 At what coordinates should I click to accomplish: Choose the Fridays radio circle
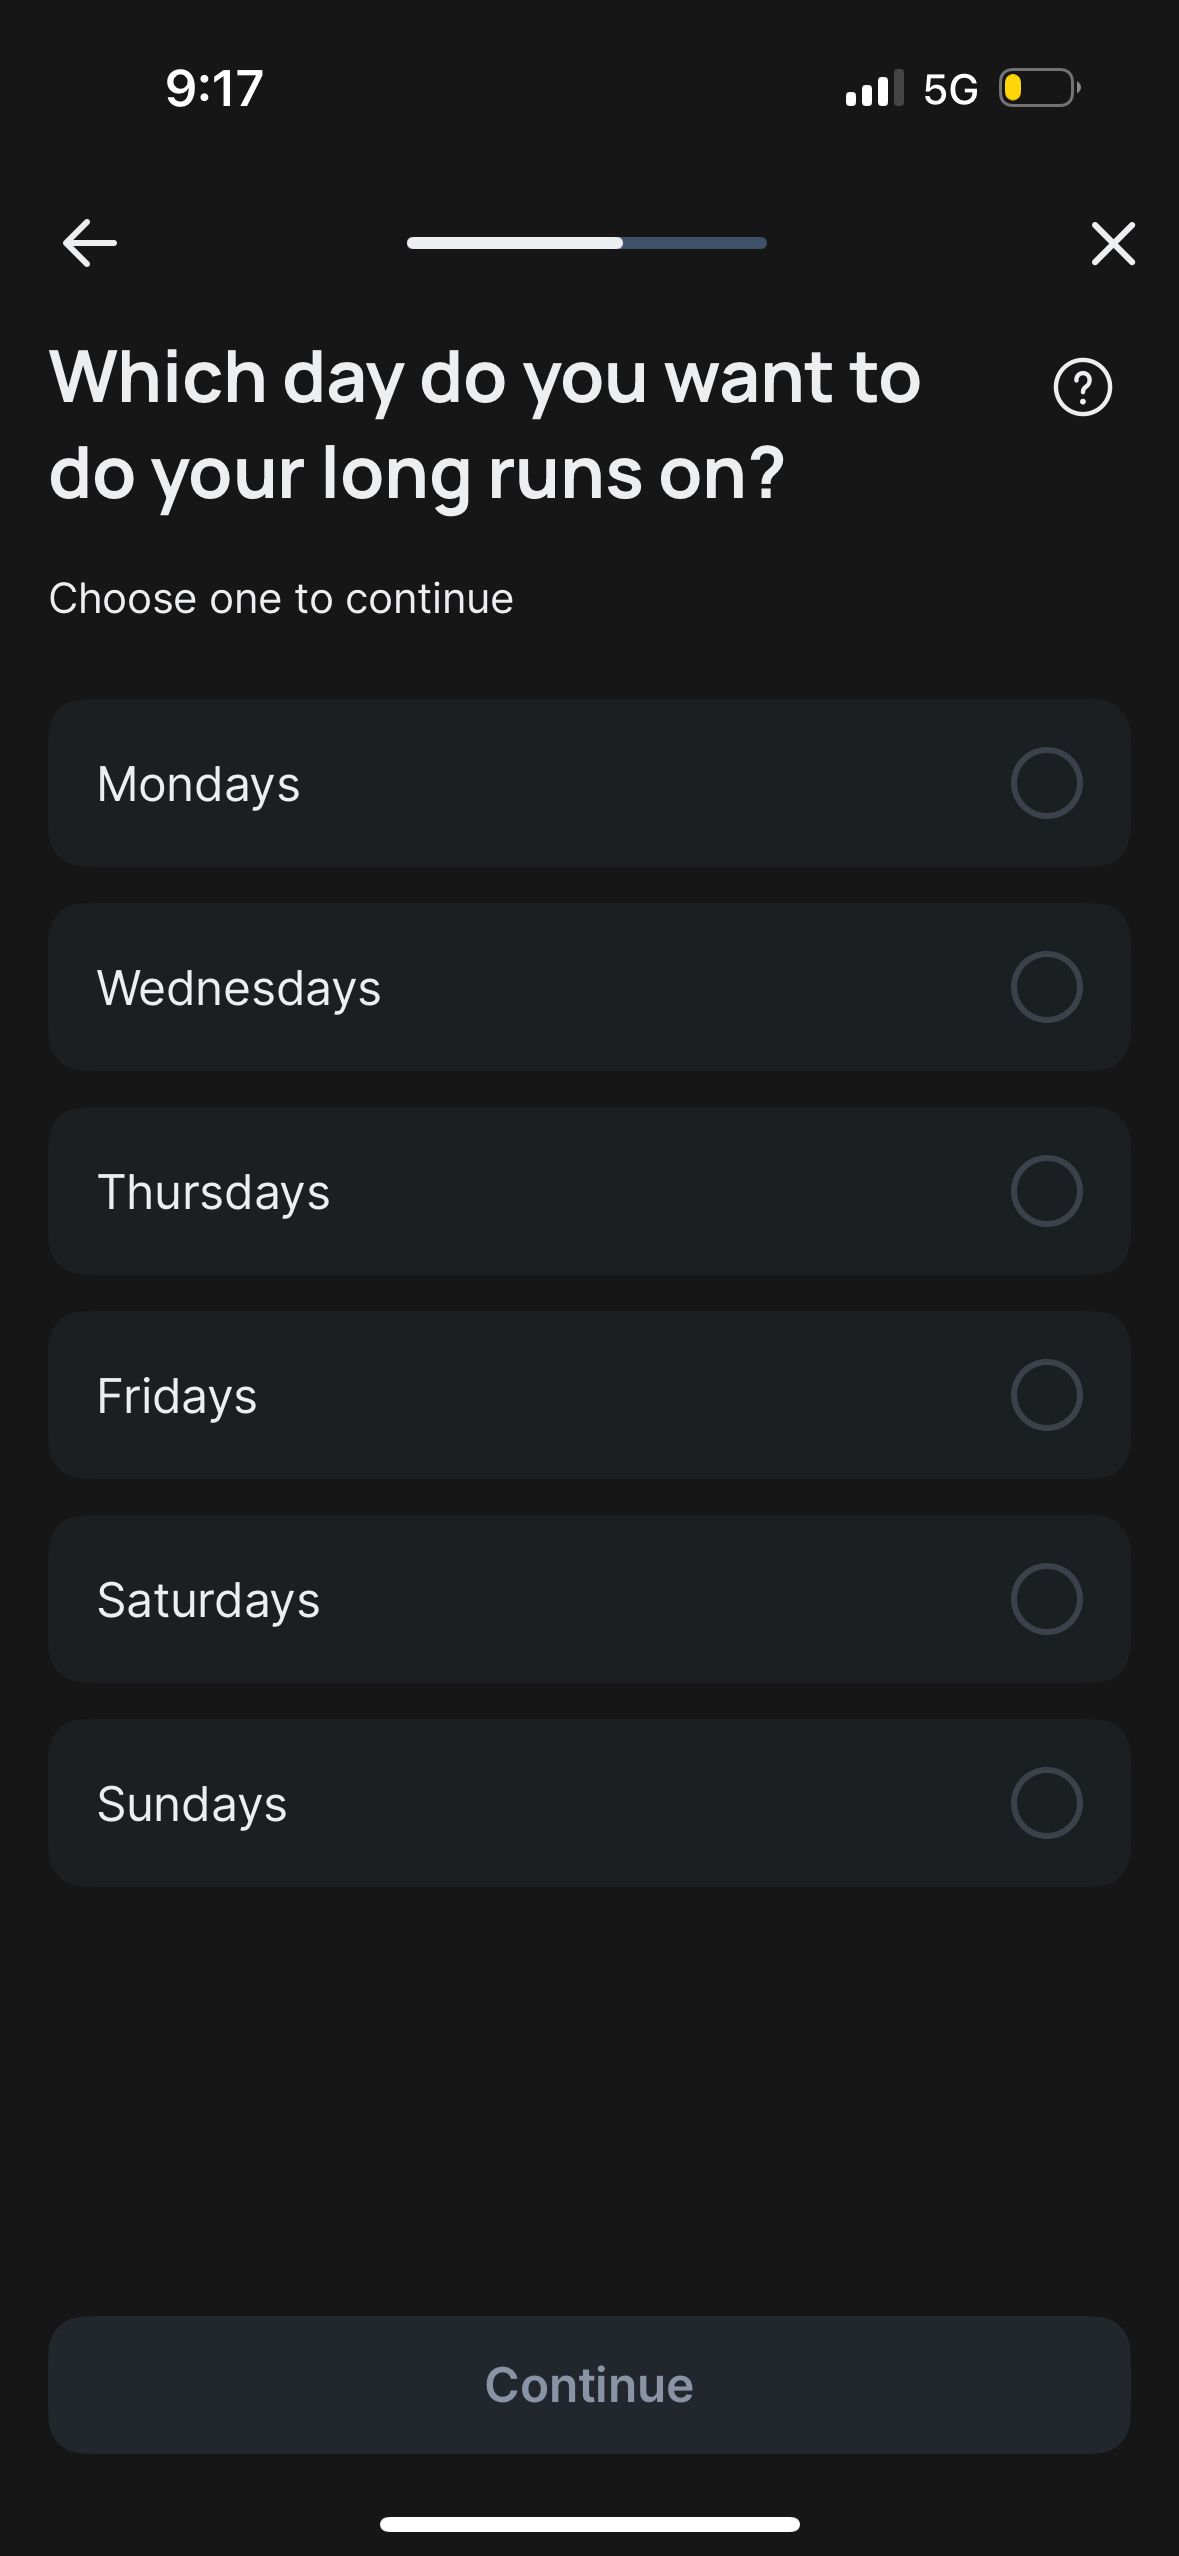point(1046,1395)
